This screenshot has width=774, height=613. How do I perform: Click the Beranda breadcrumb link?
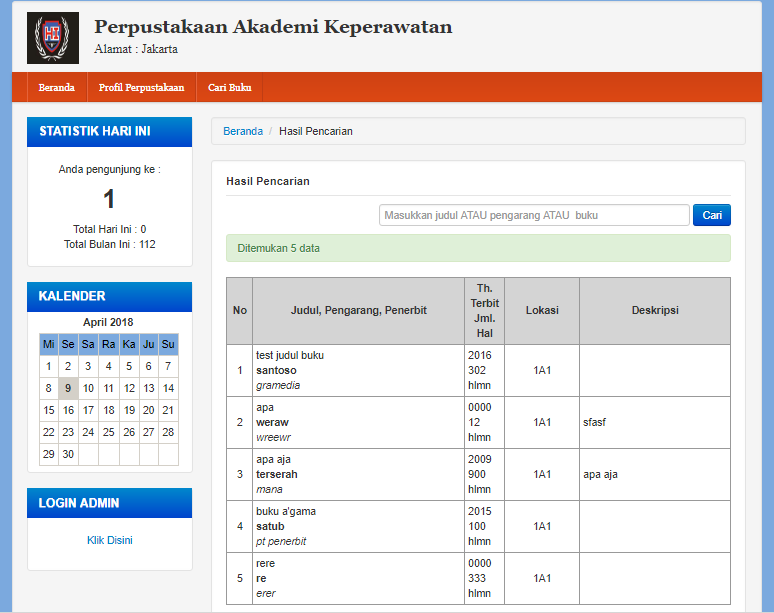(x=243, y=131)
